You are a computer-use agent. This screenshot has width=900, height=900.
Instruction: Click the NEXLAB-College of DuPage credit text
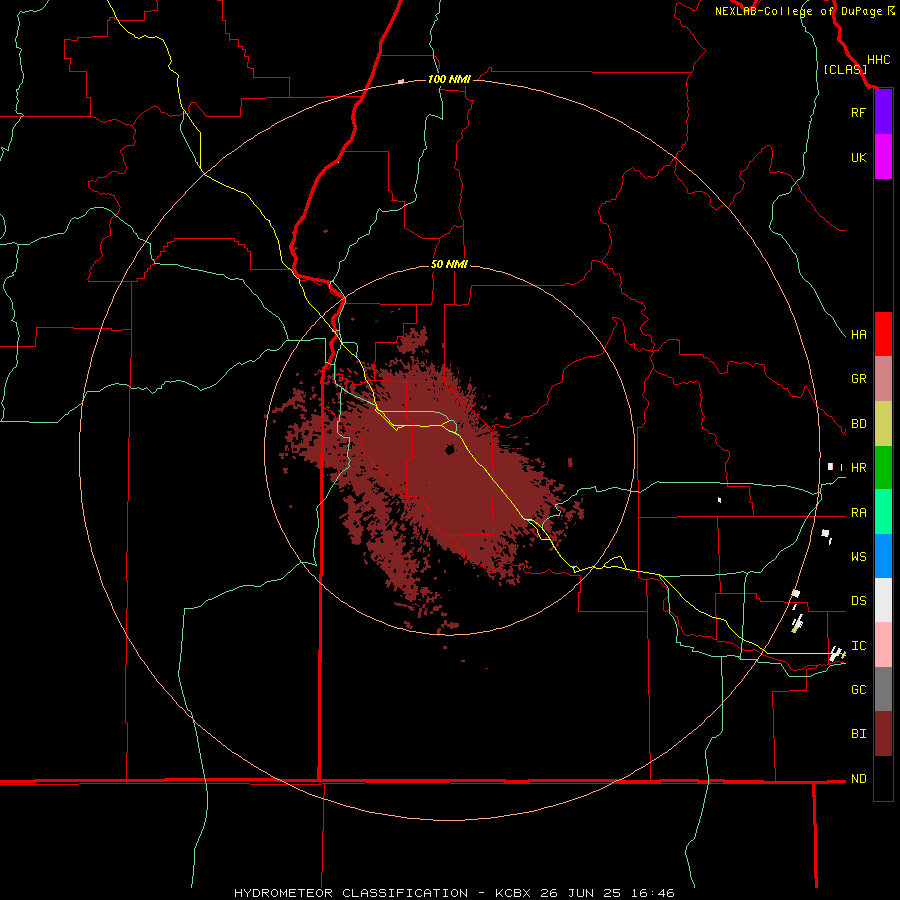(798, 11)
